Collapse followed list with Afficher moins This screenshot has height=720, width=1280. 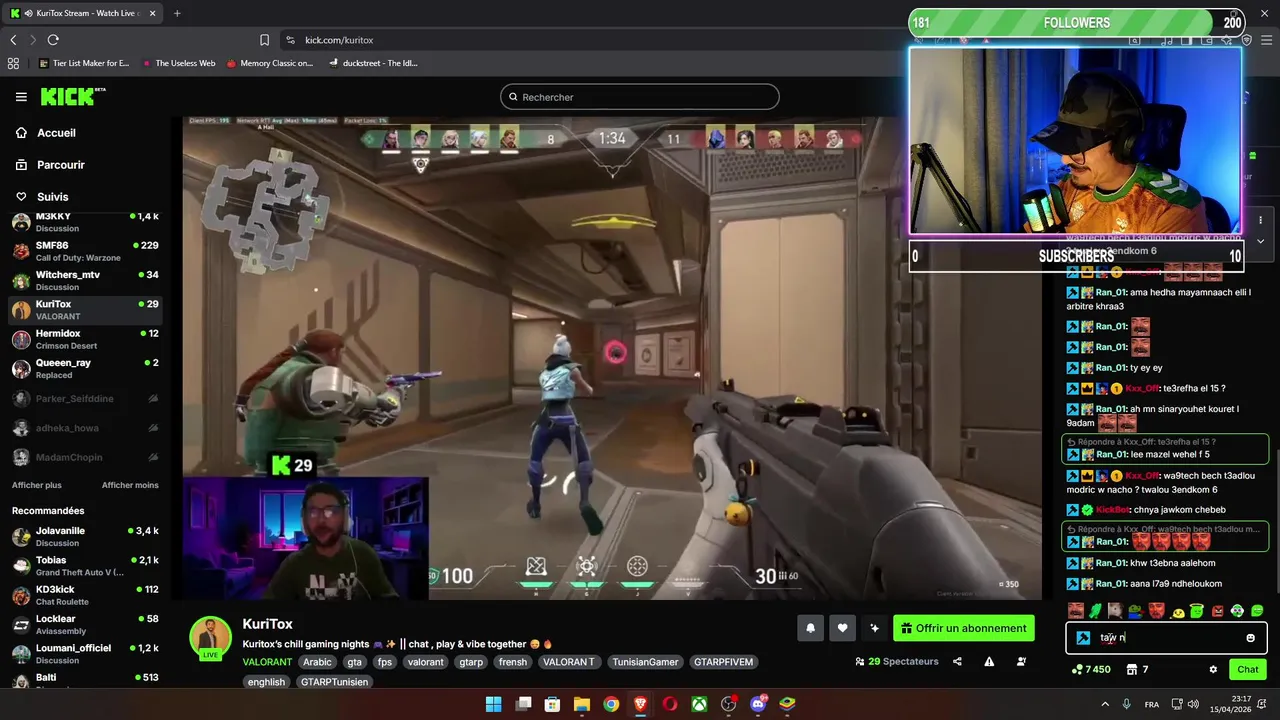click(130, 485)
